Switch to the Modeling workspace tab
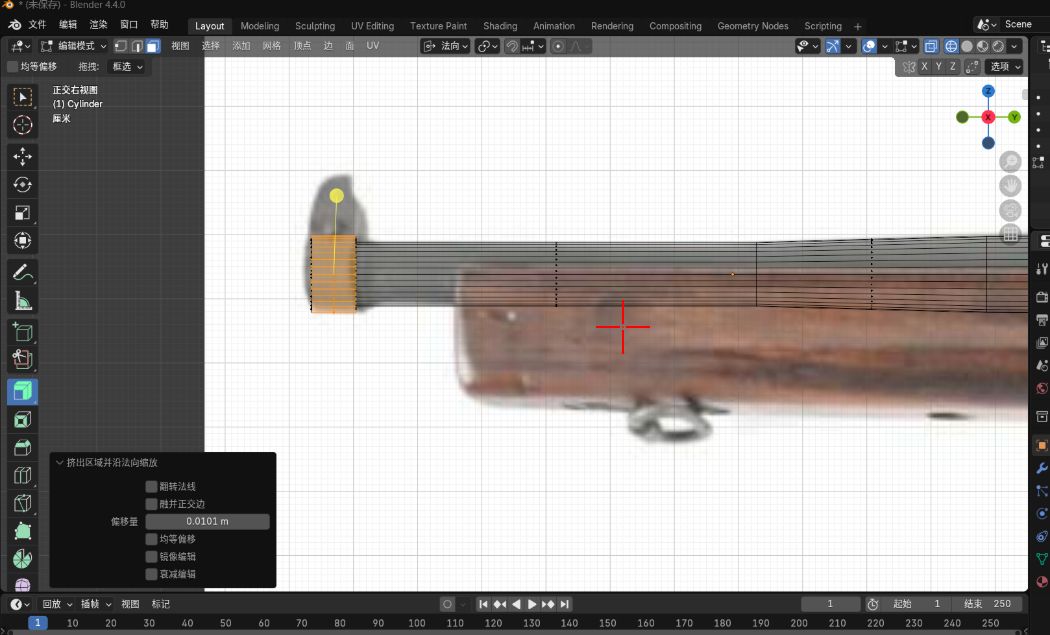Image resolution: width=1050 pixels, height=635 pixels. 259,25
